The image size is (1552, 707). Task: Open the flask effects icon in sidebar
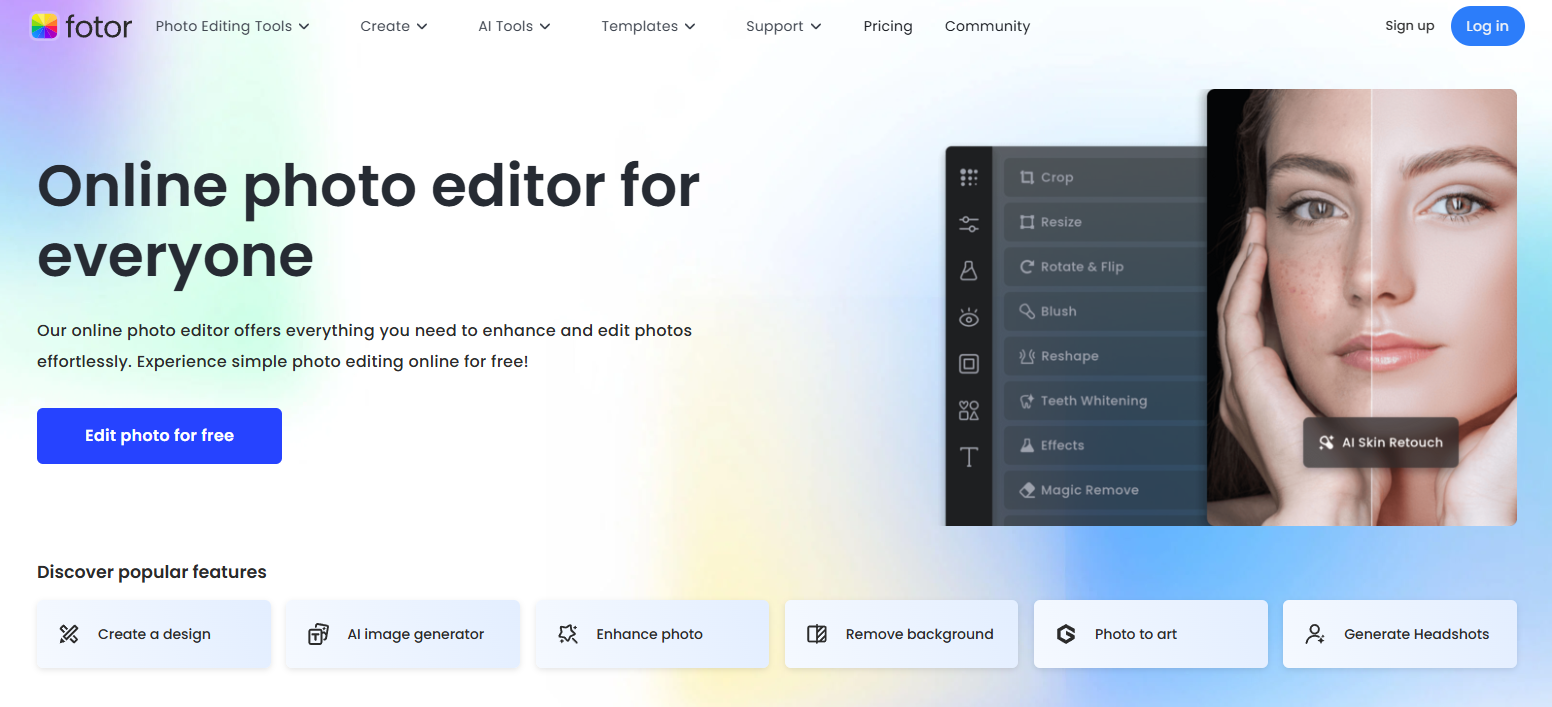pyautogui.click(x=968, y=271)
